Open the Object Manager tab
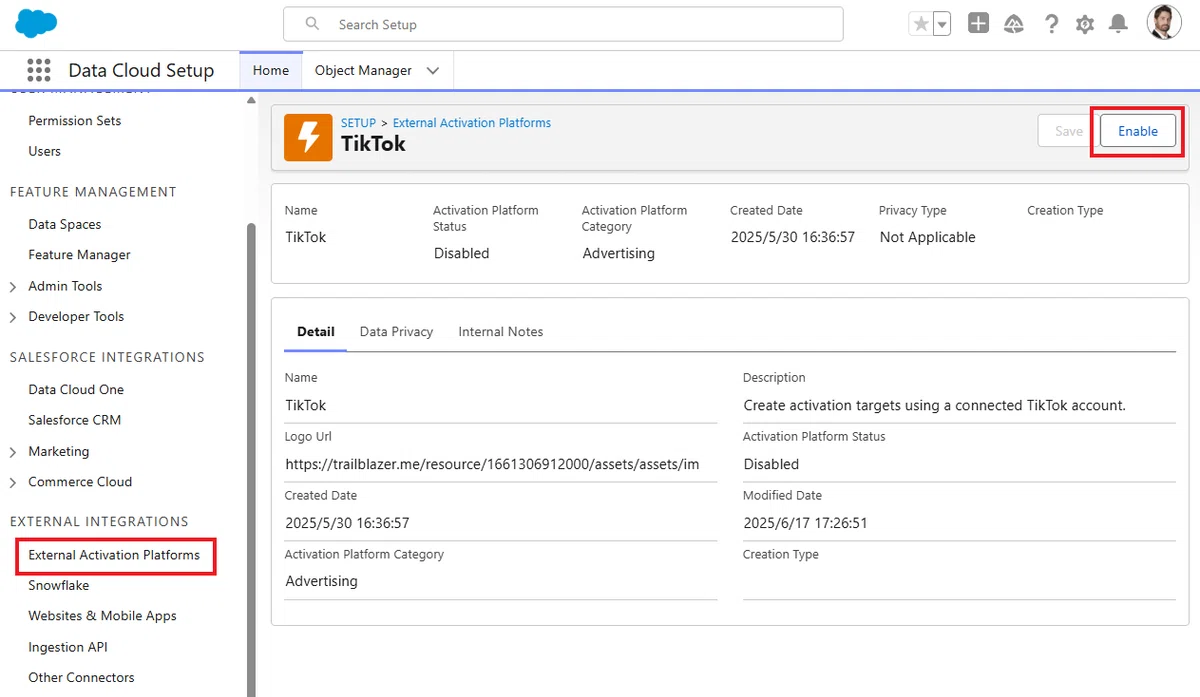The image size is (1200, 697). pos(363,70)
